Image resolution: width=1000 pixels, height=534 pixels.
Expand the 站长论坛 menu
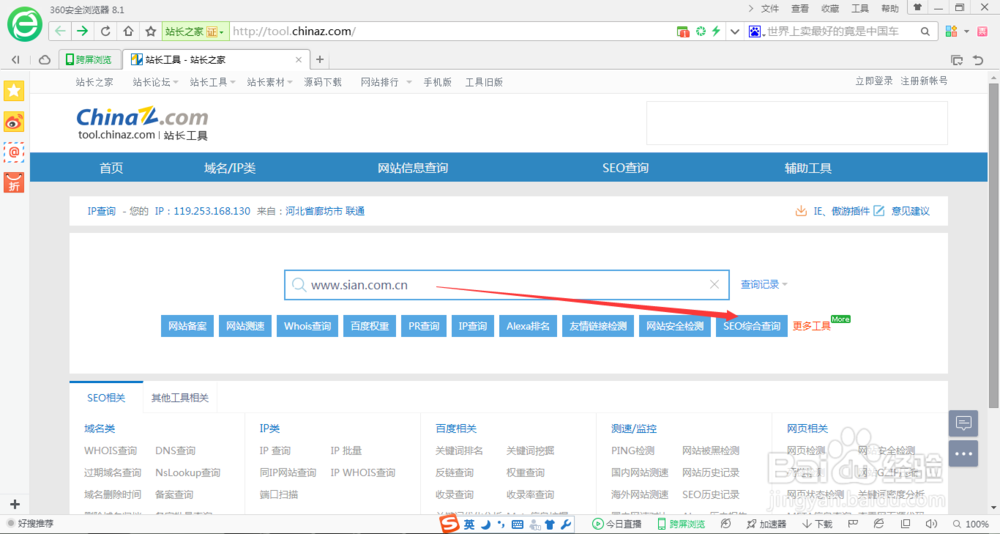pos(155,82)
